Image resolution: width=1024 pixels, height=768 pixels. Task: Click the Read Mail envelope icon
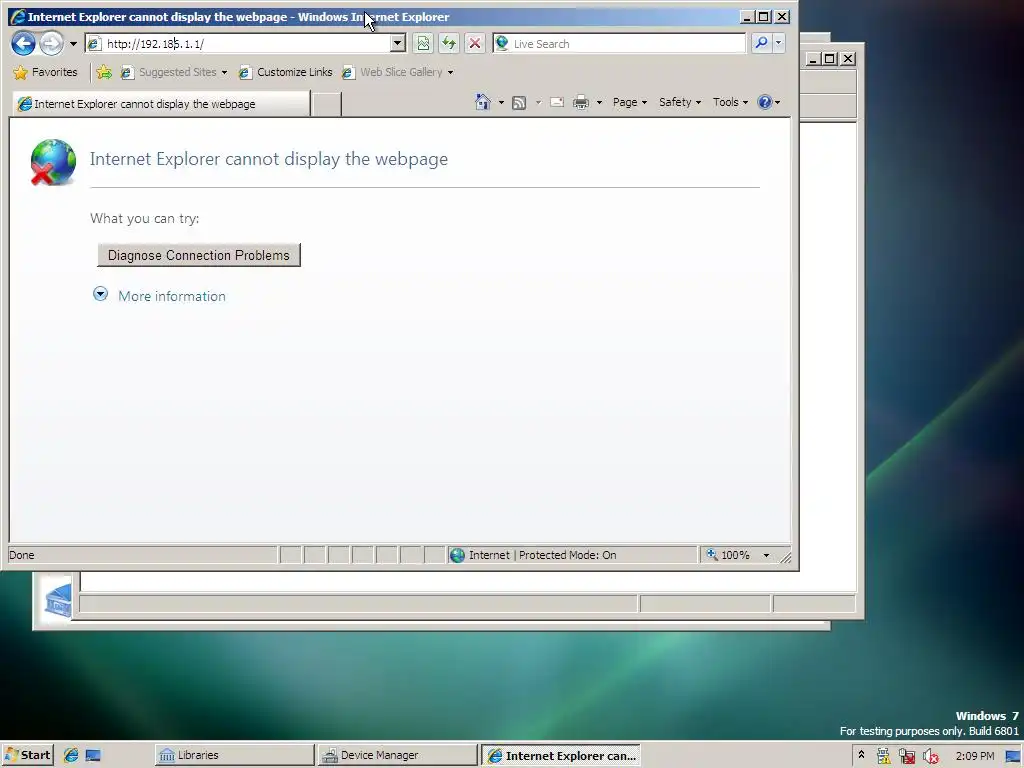(557, 103)
